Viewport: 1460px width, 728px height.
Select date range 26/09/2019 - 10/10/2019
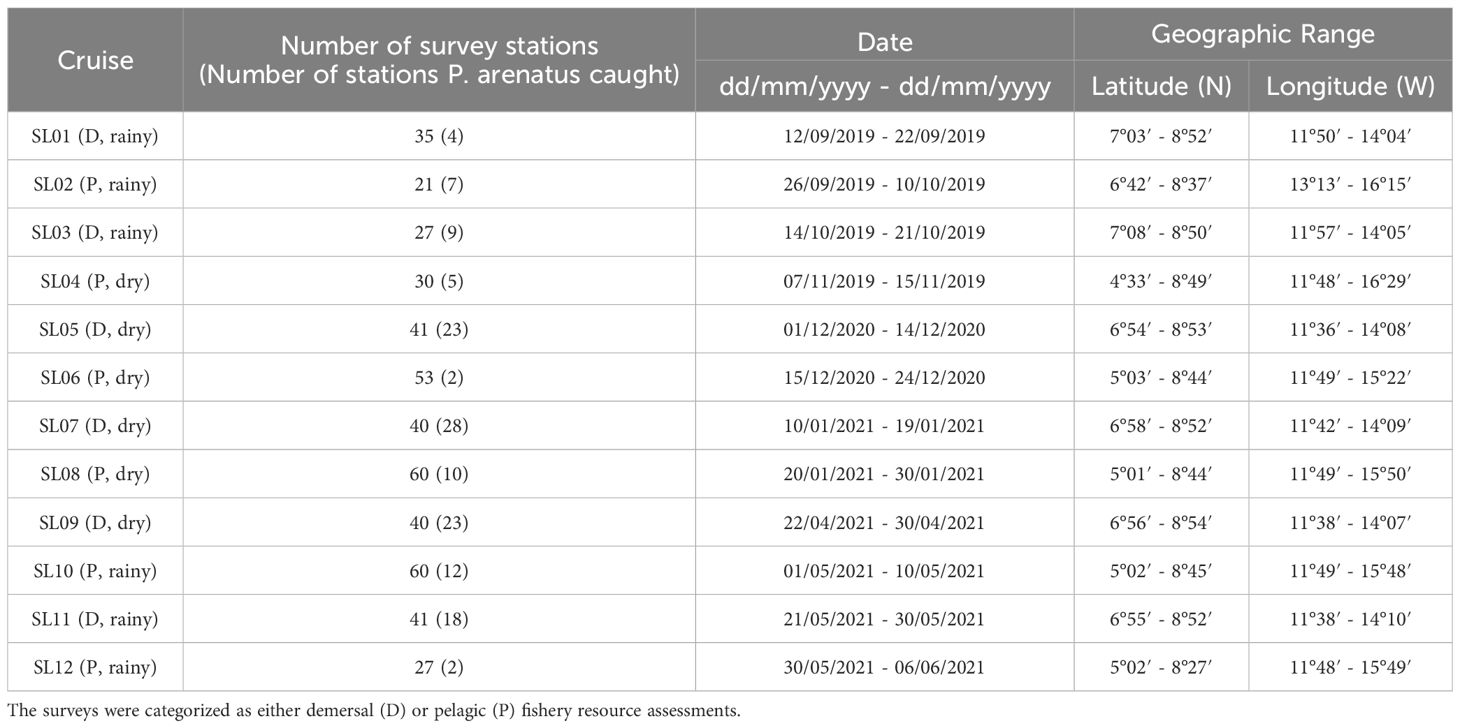(x=885, y=185)
